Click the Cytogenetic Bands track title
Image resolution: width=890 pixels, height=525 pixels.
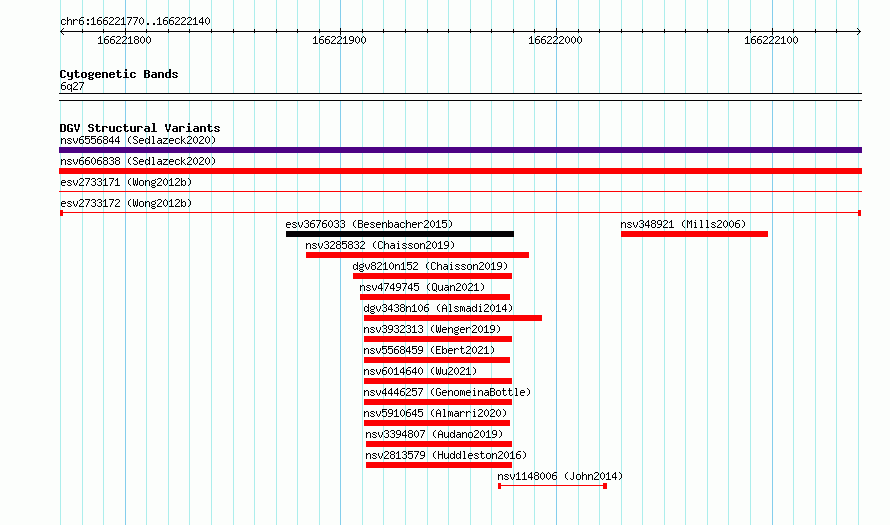point(119,74)
